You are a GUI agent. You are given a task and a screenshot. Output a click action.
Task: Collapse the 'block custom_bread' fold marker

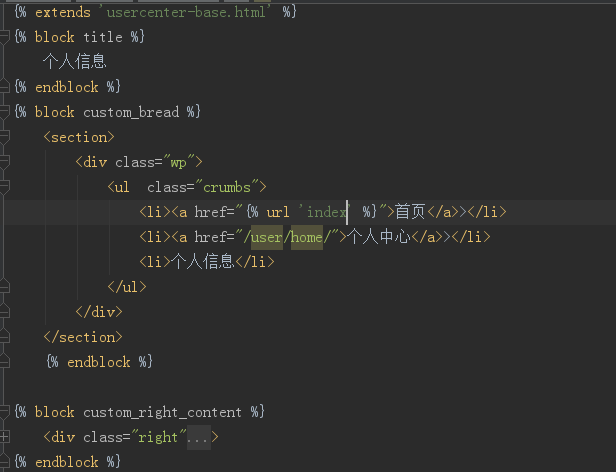point(4,112)
